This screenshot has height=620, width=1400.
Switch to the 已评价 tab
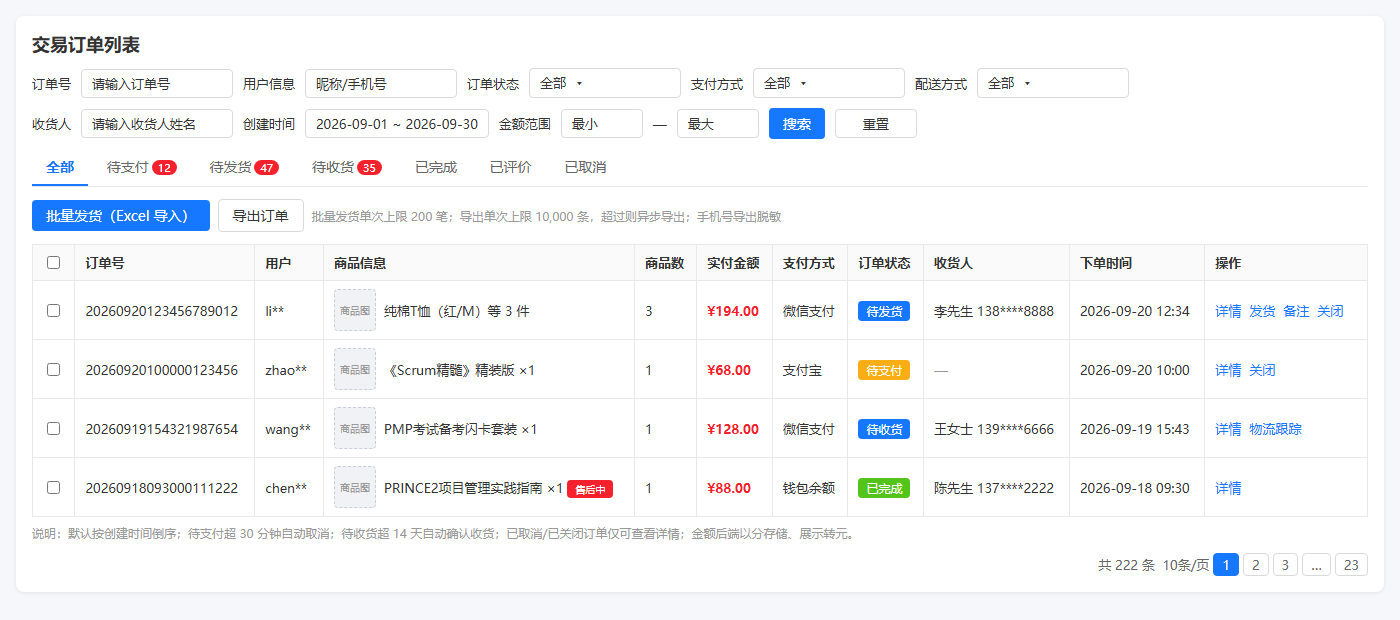point(511,167)
